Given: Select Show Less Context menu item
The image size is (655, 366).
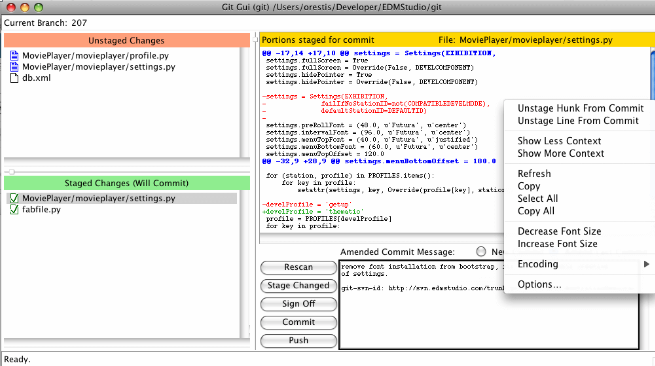Looking at the screenshot, I should (559, 141).
